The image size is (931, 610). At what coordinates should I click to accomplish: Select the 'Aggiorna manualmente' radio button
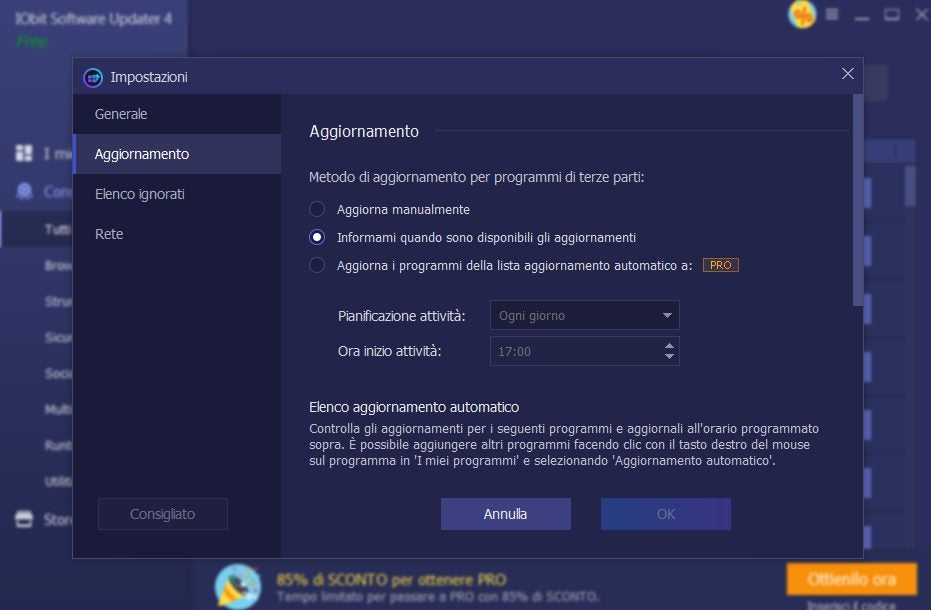point(317,209)
